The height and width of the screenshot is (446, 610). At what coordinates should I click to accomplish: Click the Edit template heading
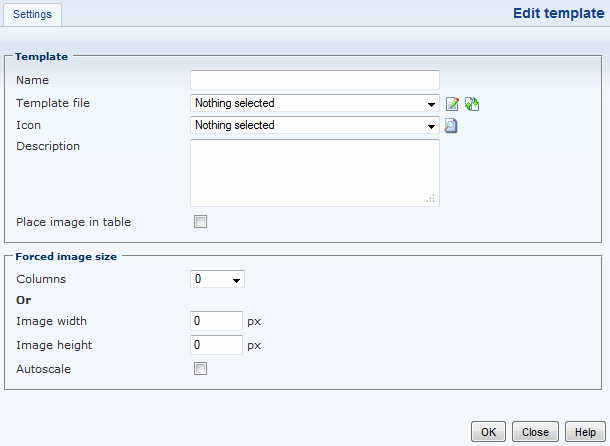coord(557,14)
